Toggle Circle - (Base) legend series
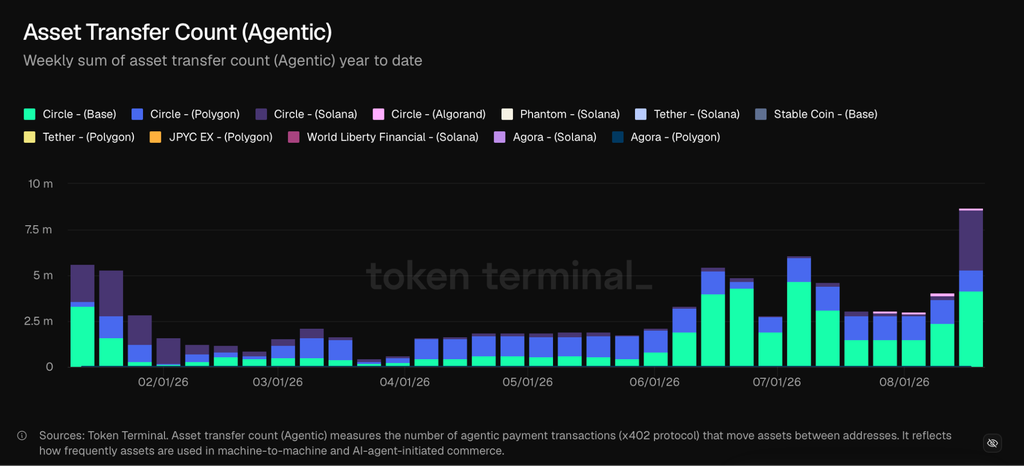This screenshot has width=1024, height=466. click(70, 114)
